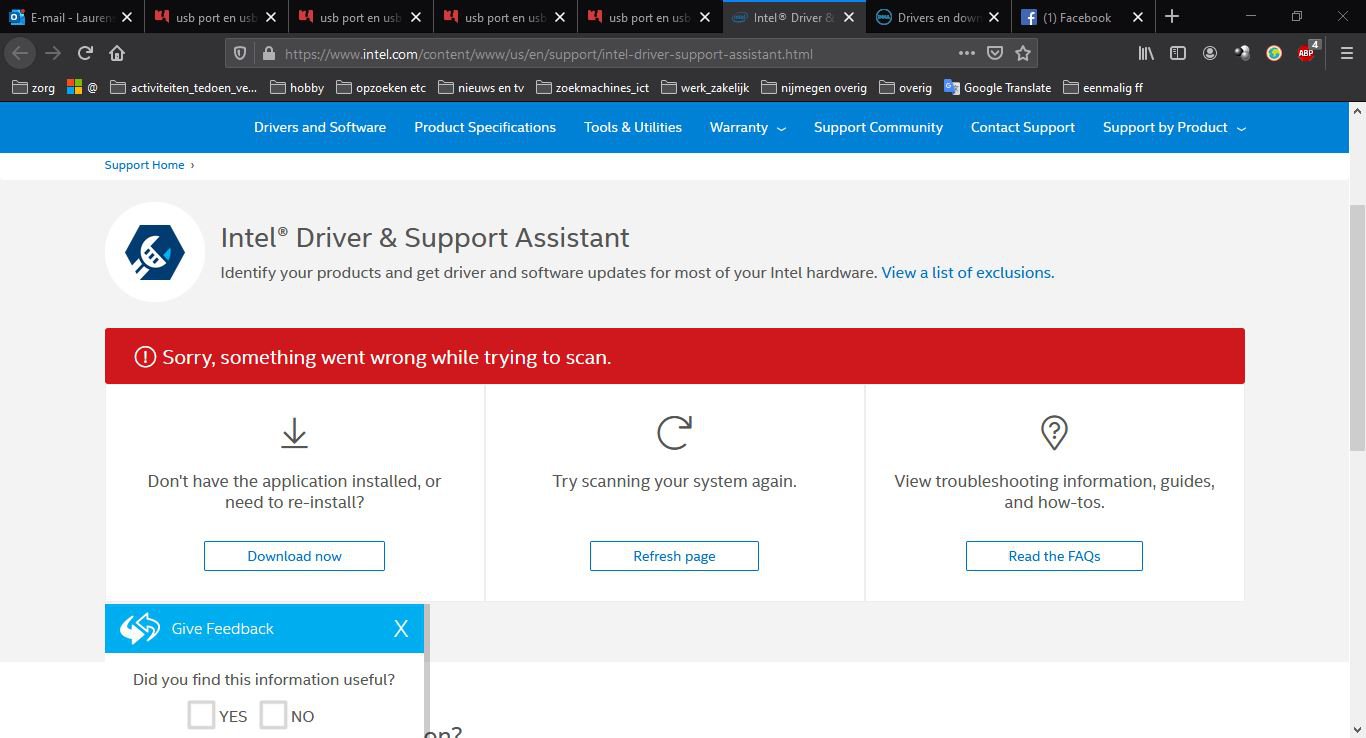1366x738 pixels.
Task: Click the green globe extension icon
Action: (x=1274, y=53)
